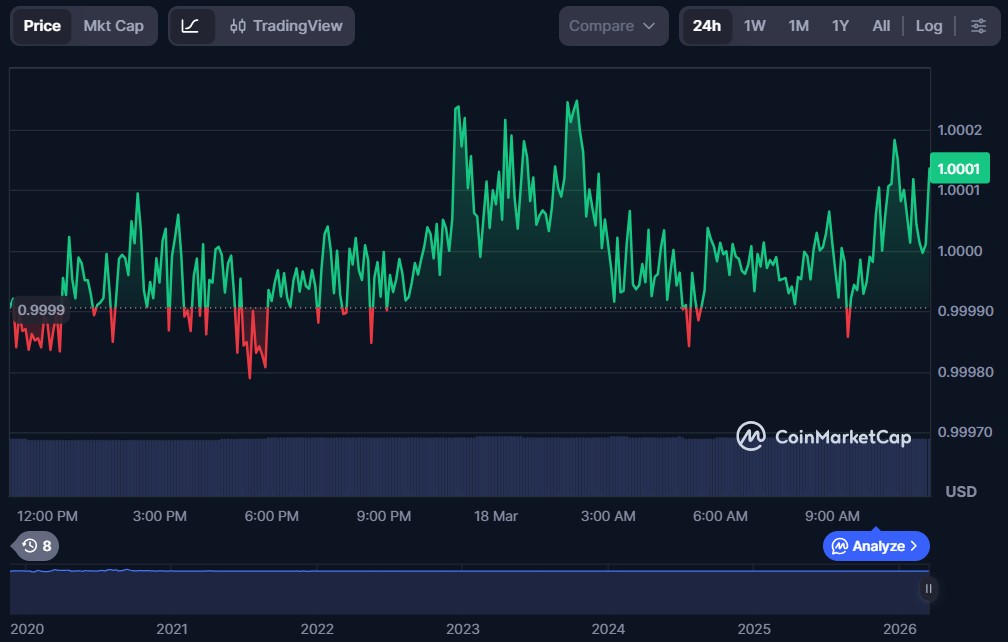The image size is (1008, 642).
Task: Select the Price tab
Action: click(x=42, y=26)
